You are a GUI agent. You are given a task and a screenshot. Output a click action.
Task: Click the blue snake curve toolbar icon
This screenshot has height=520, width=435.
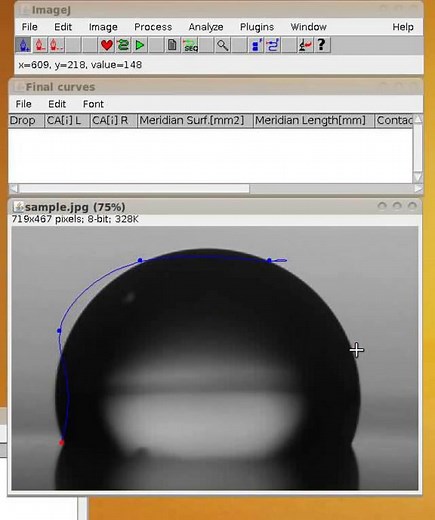pyautogui.click(x=272, y=45)
